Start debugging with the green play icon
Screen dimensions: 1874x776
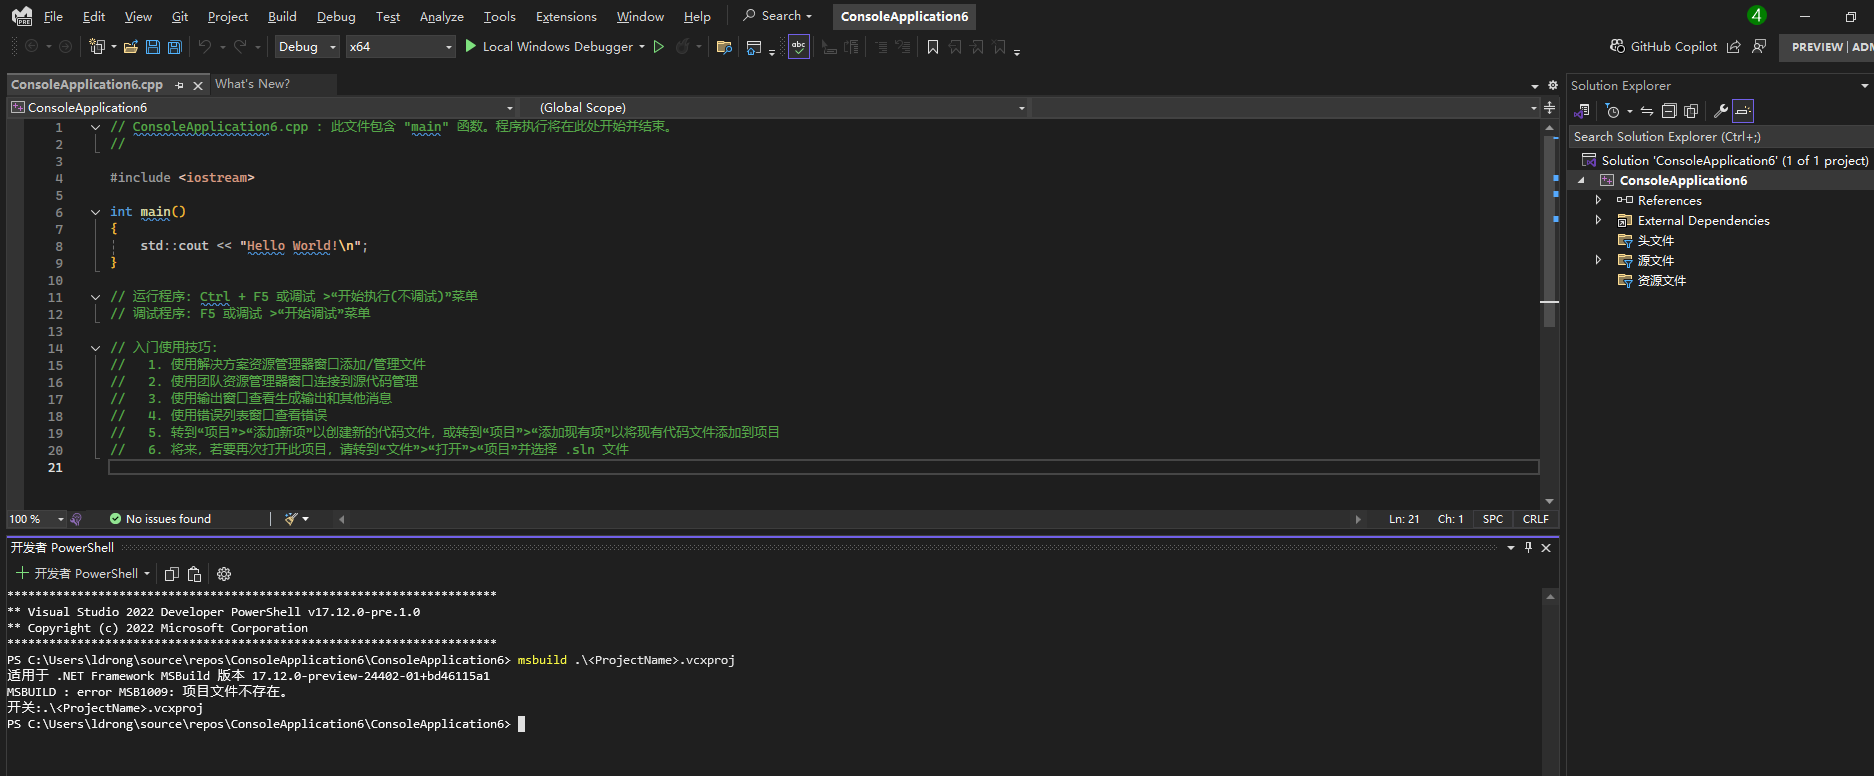pyautogui.click(x=471, y=46)
